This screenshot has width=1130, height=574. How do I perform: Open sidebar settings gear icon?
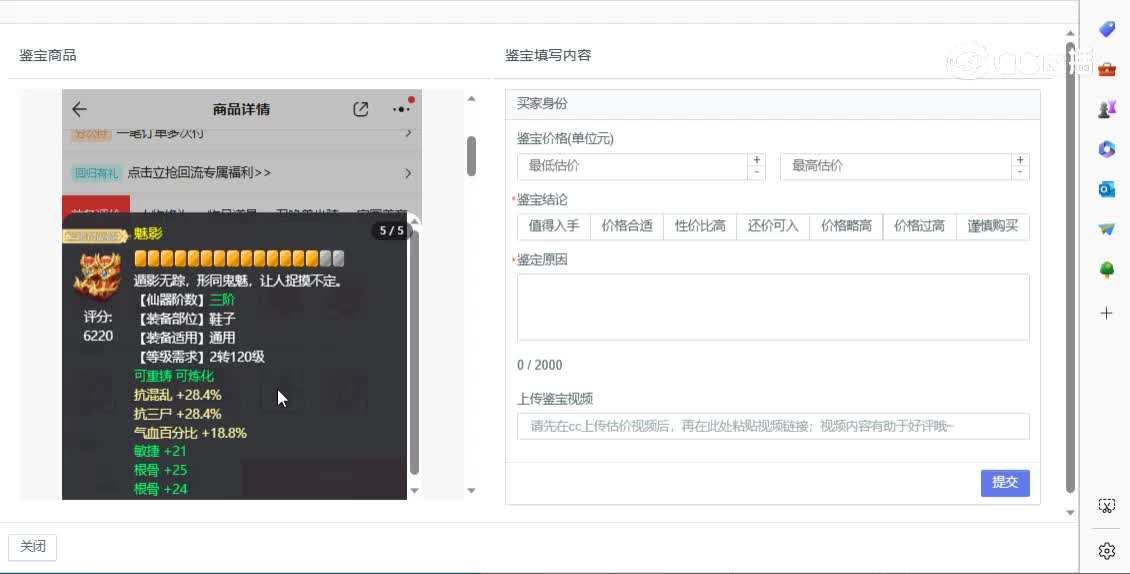[1107, 551]
